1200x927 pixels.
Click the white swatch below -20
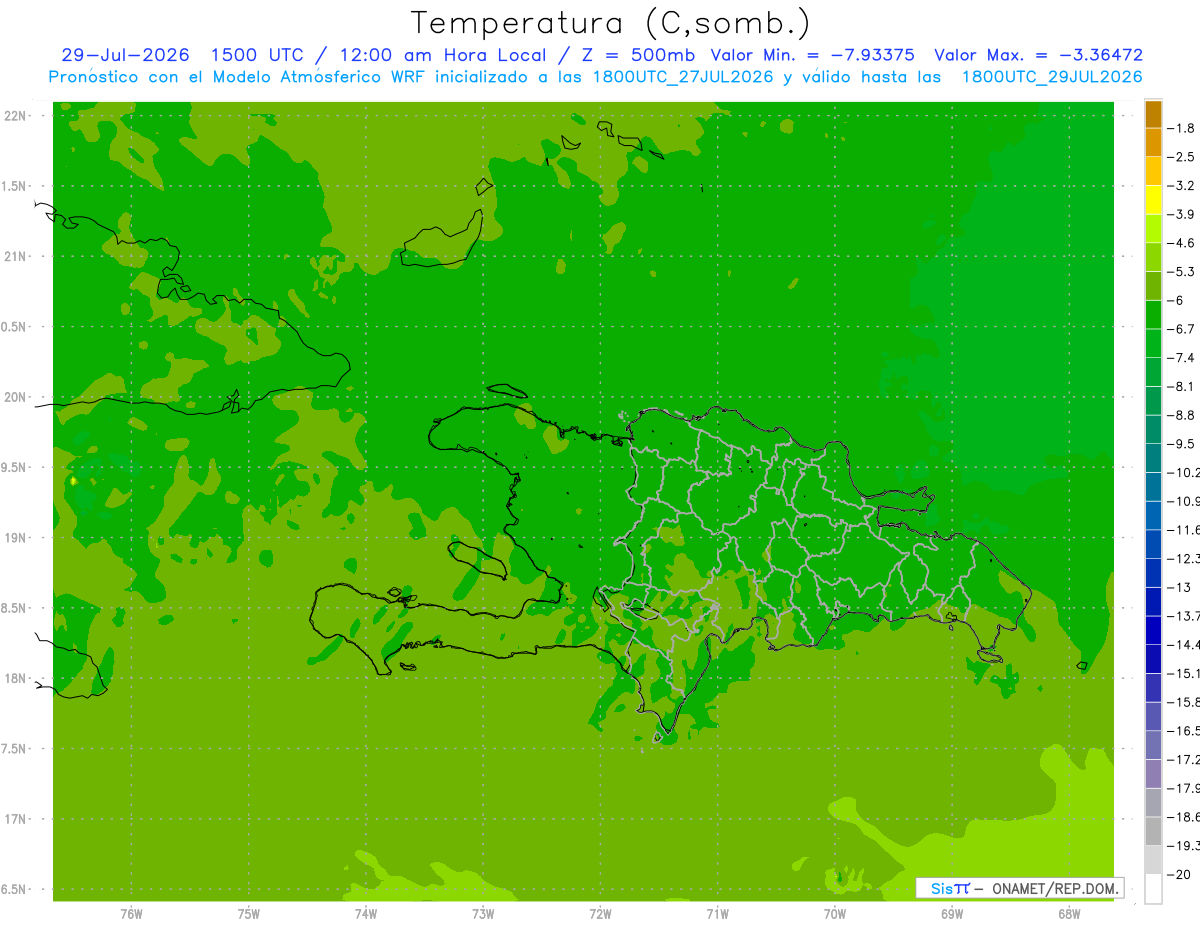1153,888
